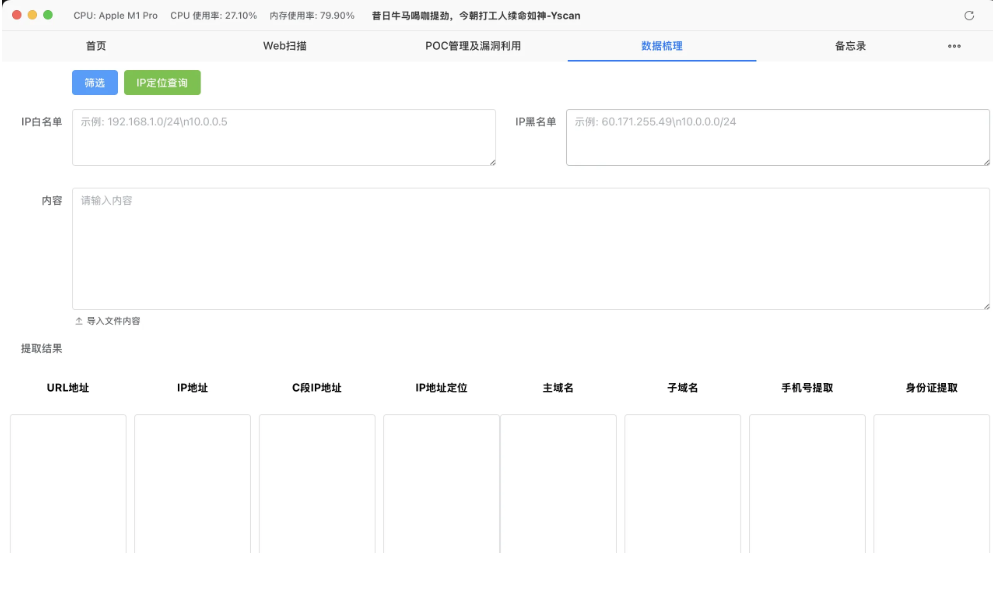Click the 提取结果 label

click(x=42, y=348)
